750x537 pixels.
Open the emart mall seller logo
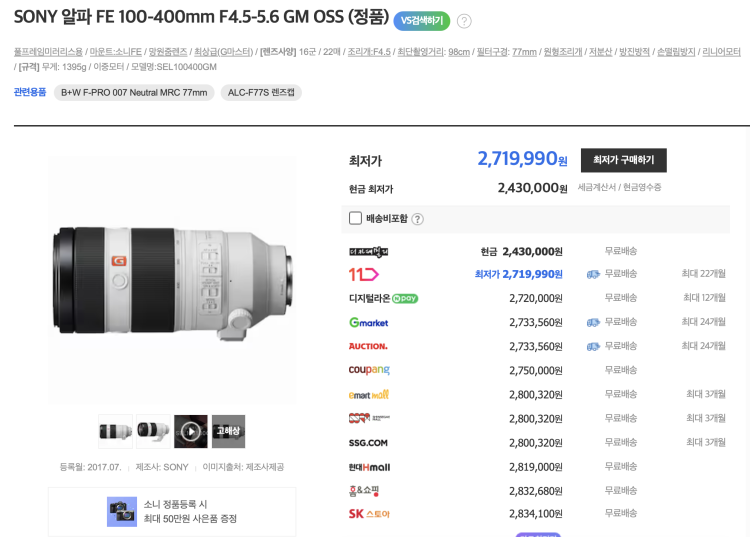click(368, 395)
